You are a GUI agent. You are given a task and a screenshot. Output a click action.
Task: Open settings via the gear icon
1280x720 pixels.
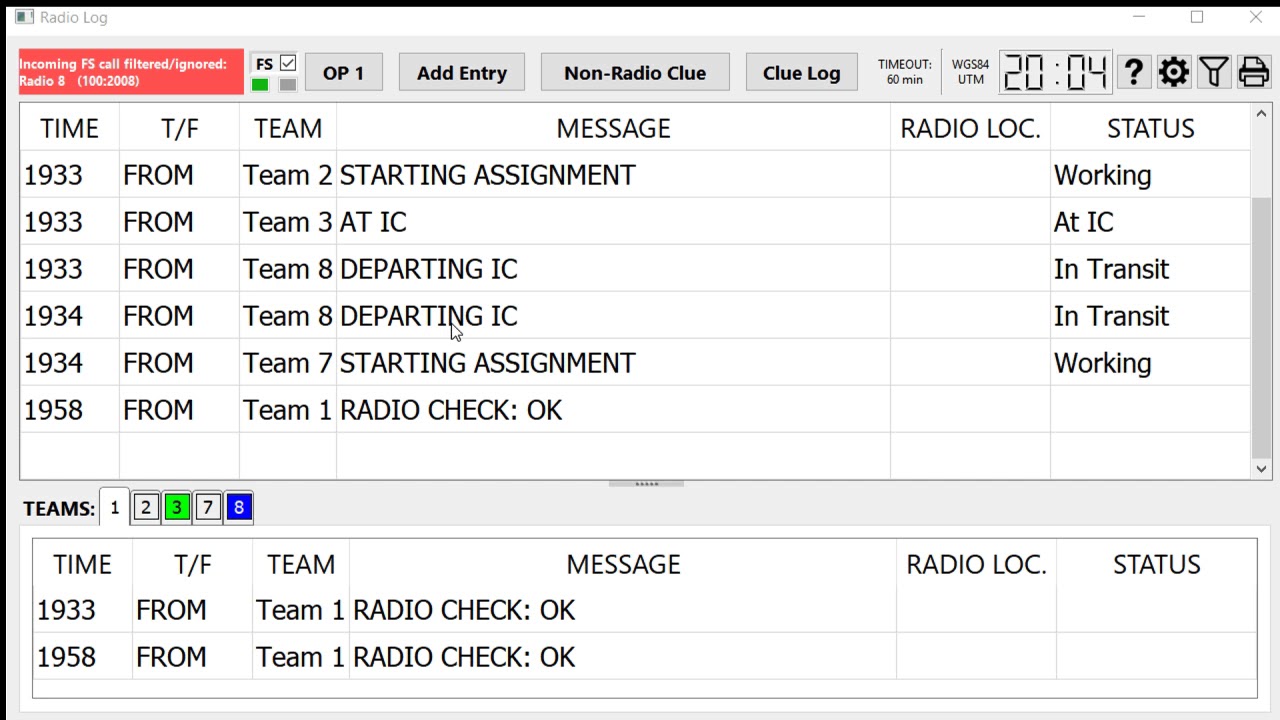click(1173, 72)
